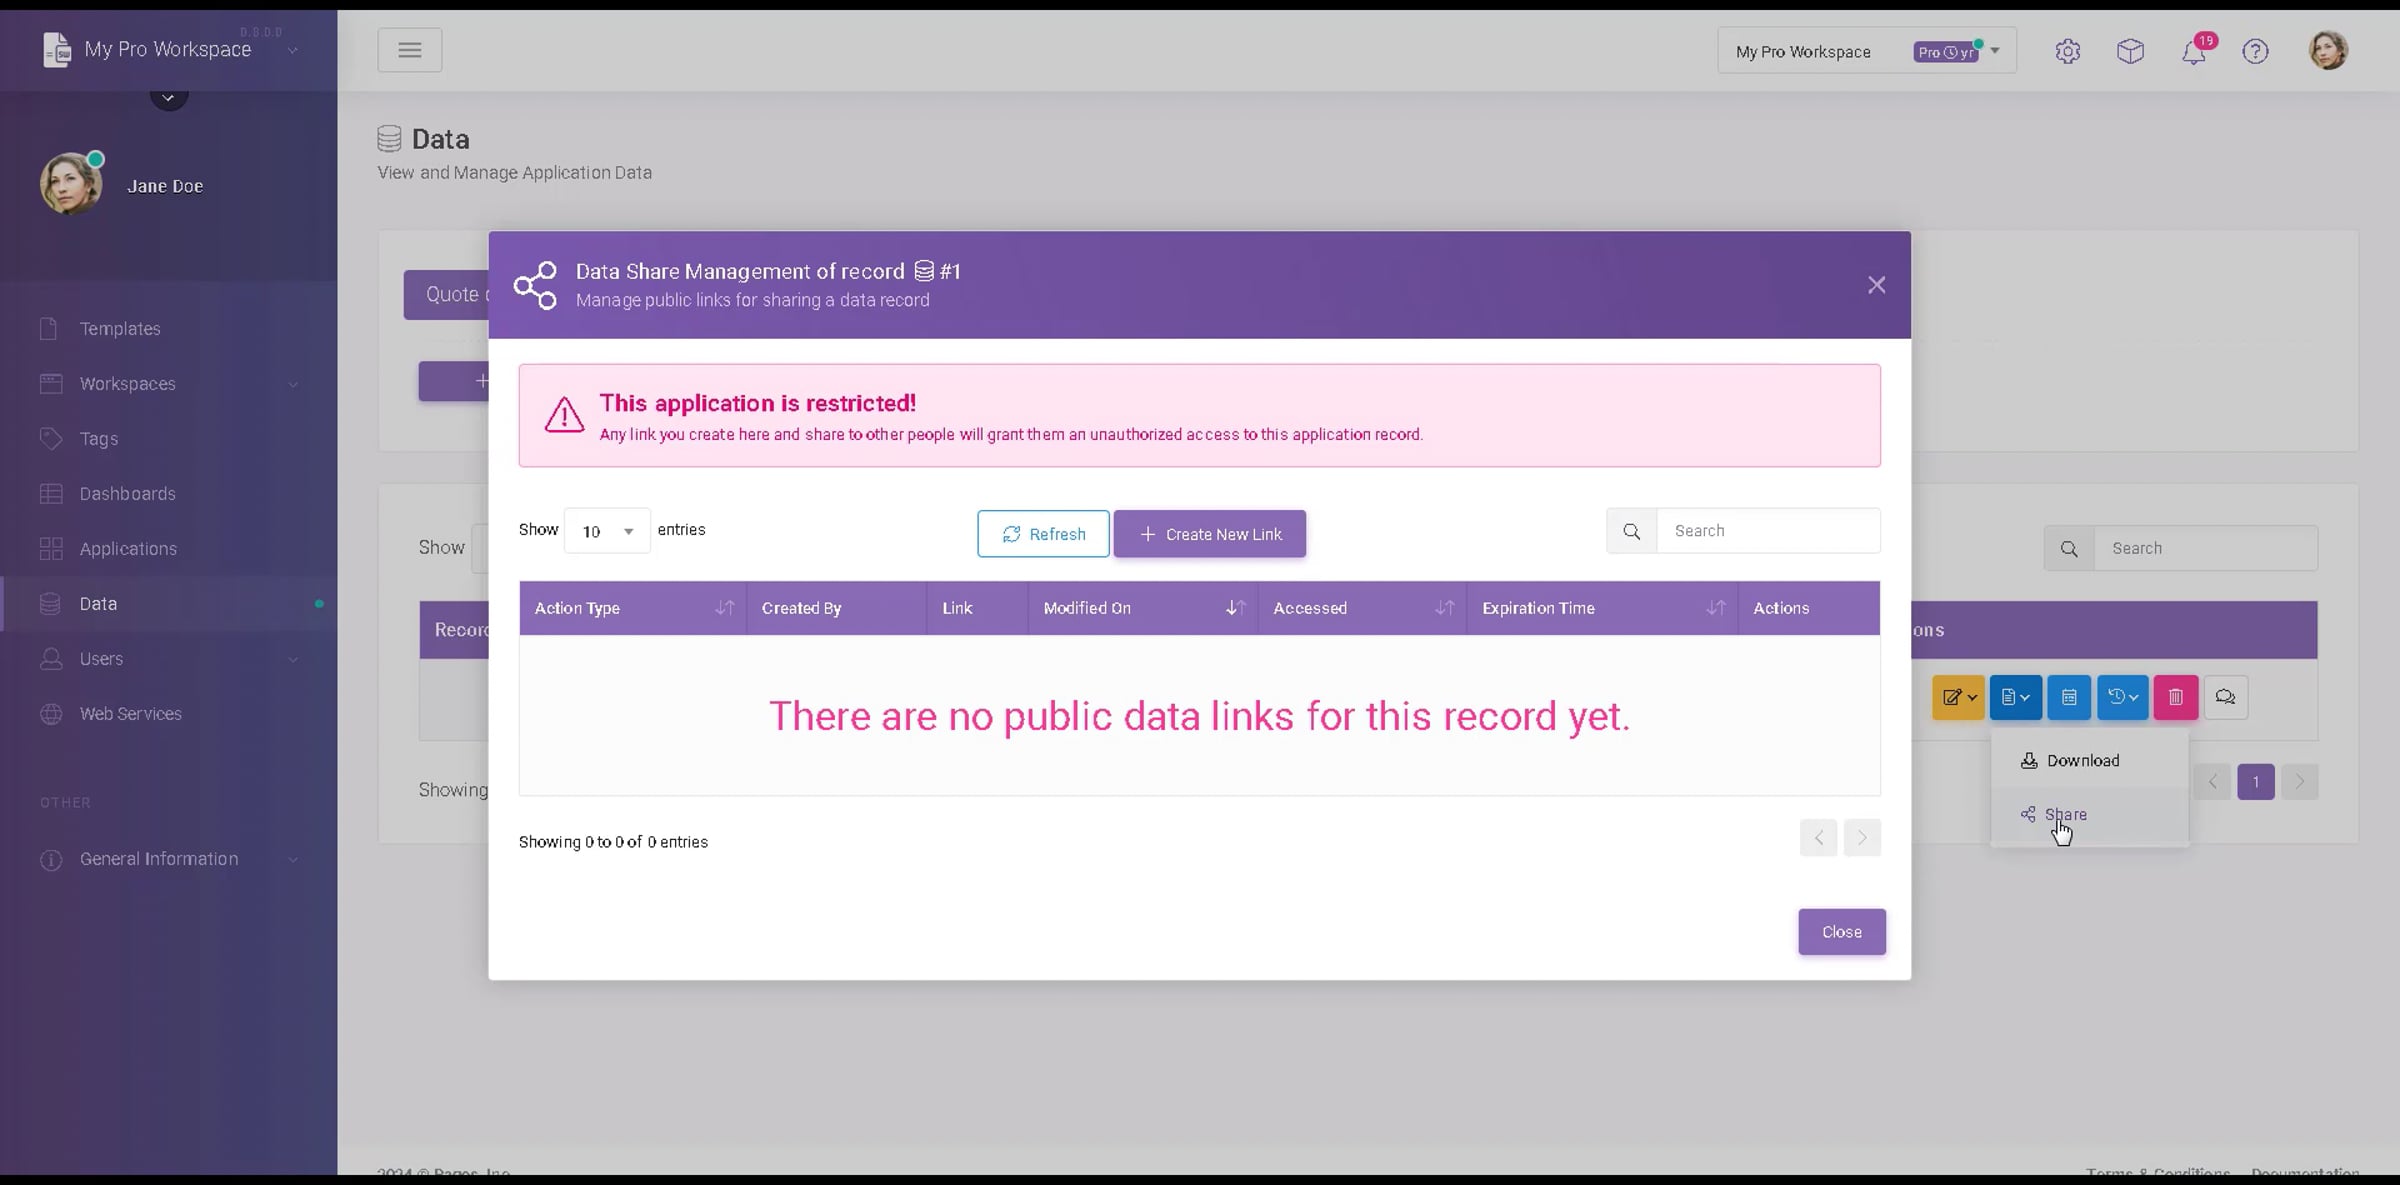2400x1185 pixels.
Task: Open the comments chat bubble icon
Action: click(x=2225, y=697)
